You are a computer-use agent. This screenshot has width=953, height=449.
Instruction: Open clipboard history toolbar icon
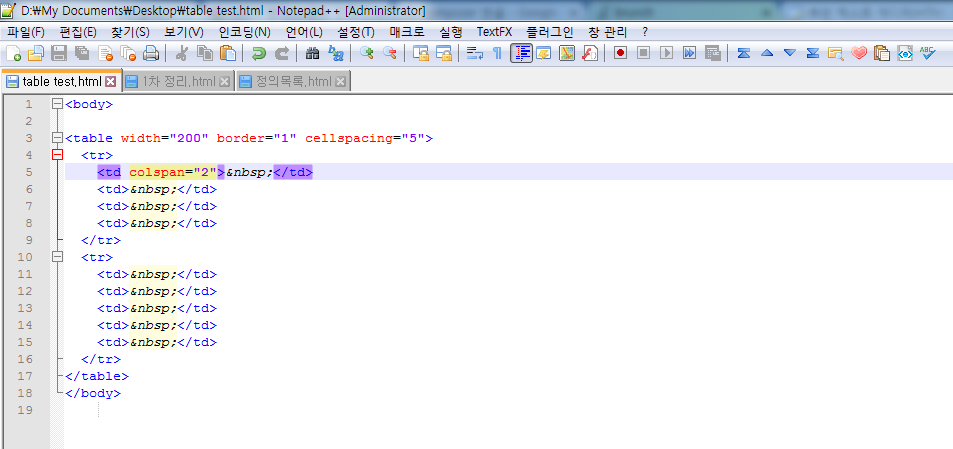tap(882, 53)
